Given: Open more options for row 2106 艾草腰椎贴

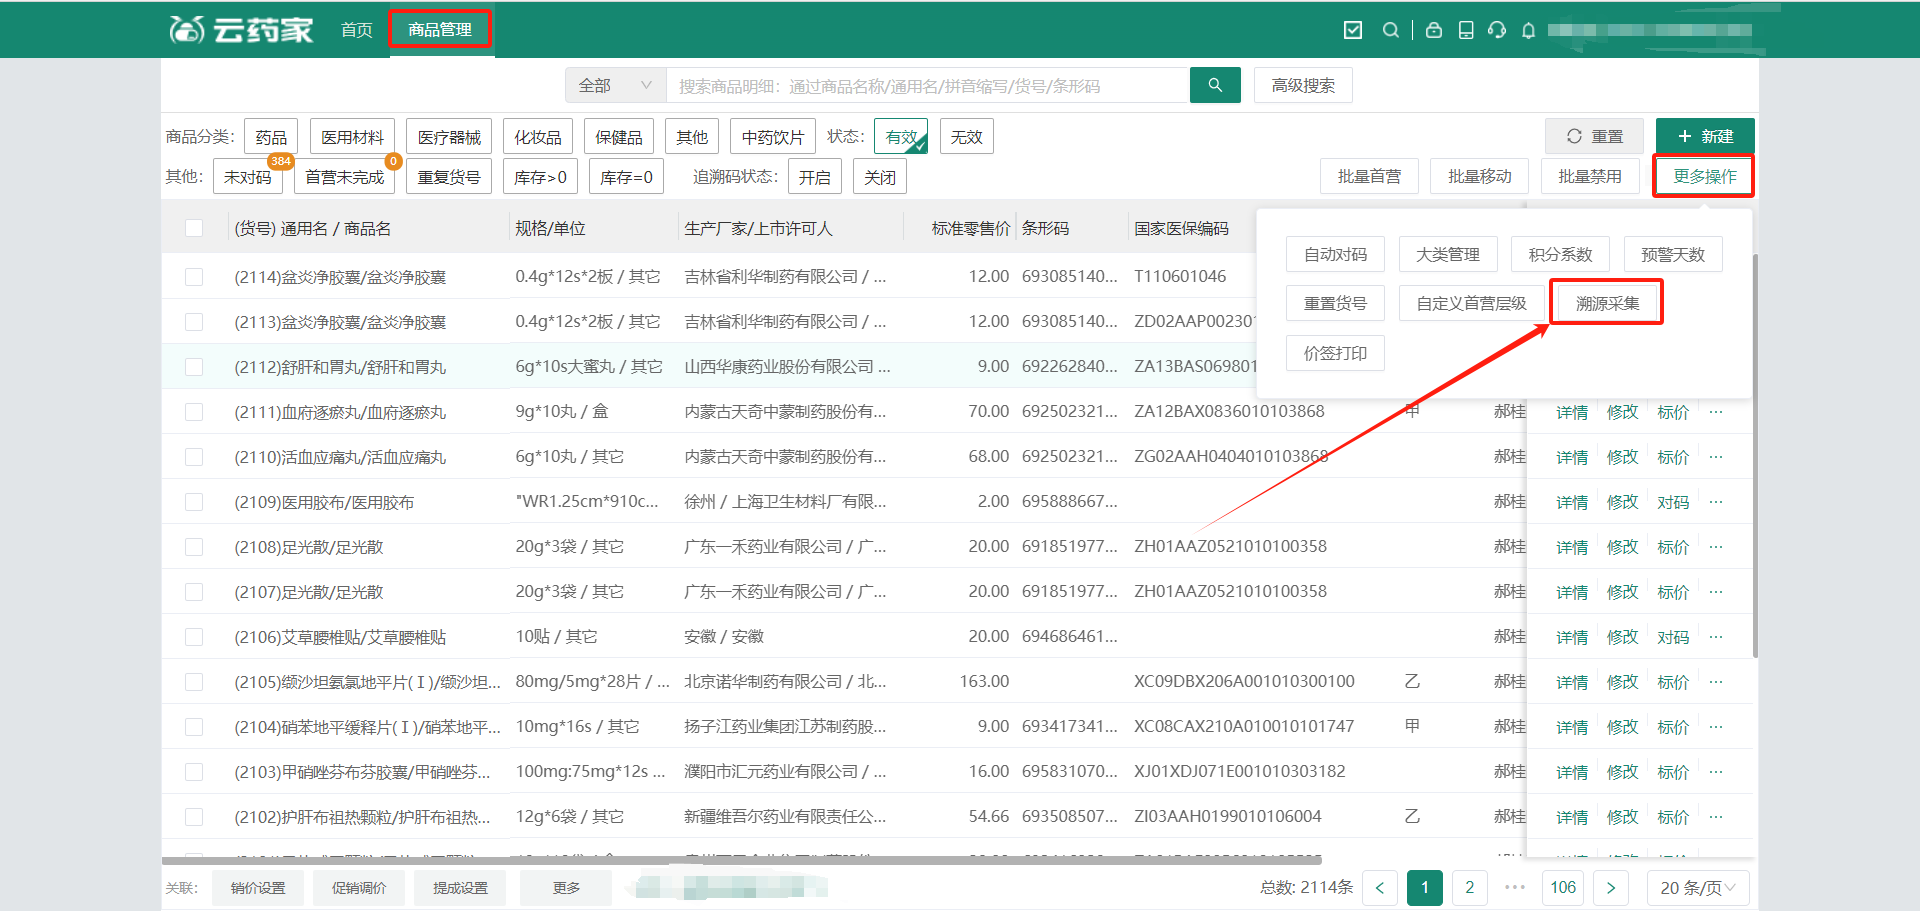Looking at the screenshot, I should pos(1716,637).
